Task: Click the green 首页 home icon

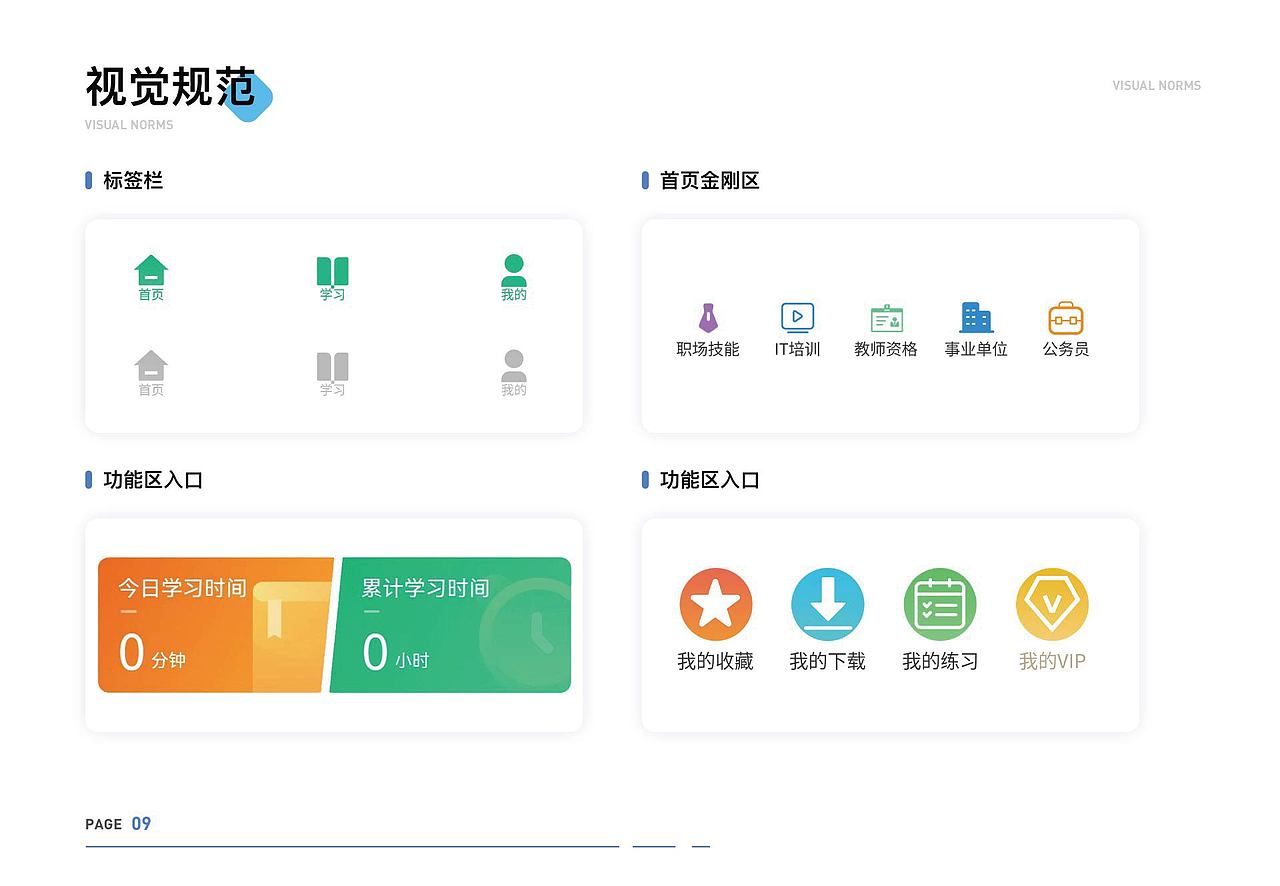Action: 151,270
